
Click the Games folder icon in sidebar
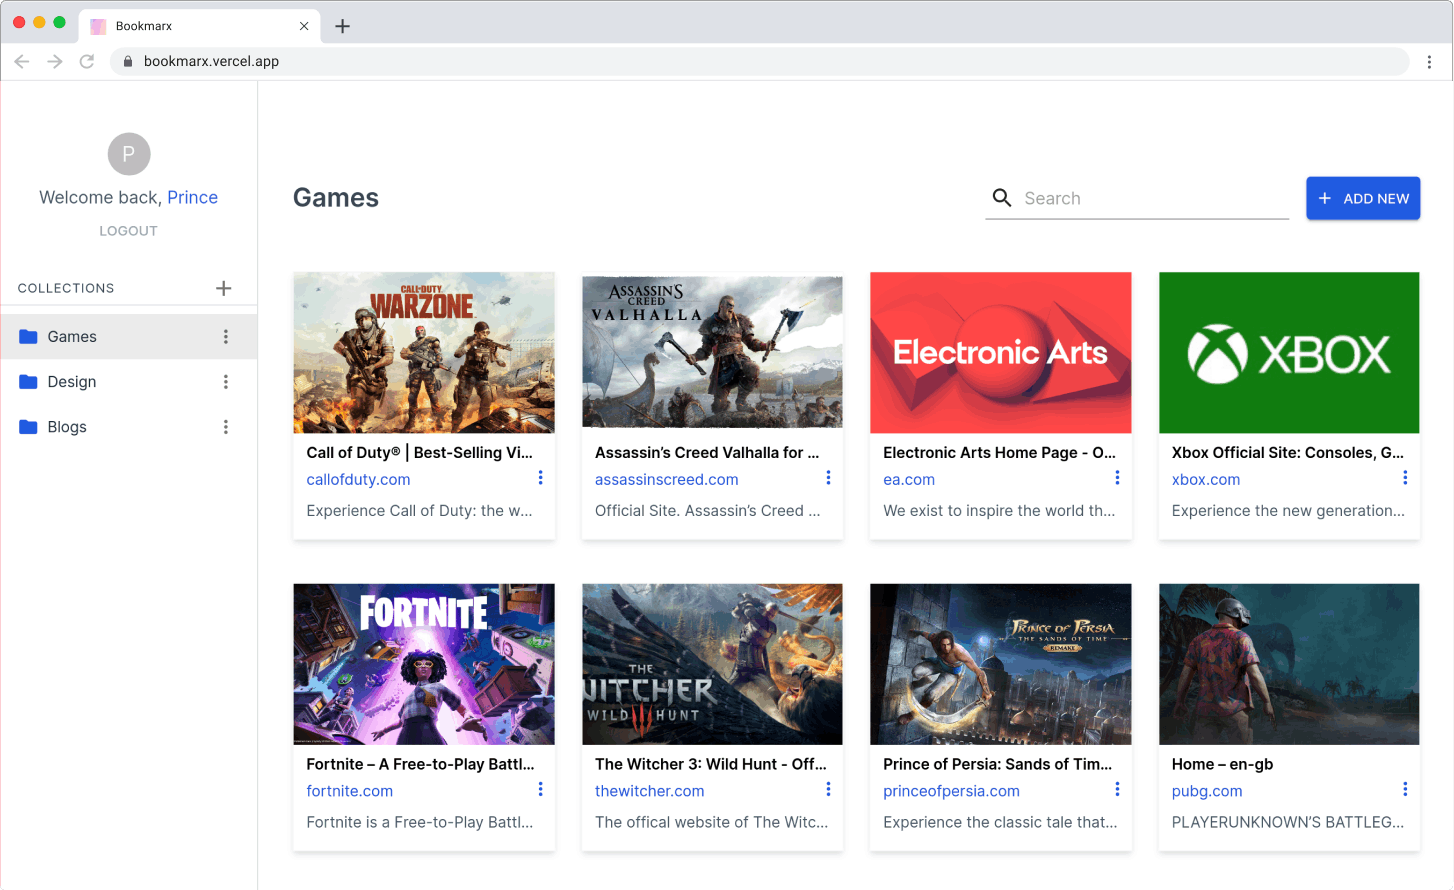click(28, 337)
